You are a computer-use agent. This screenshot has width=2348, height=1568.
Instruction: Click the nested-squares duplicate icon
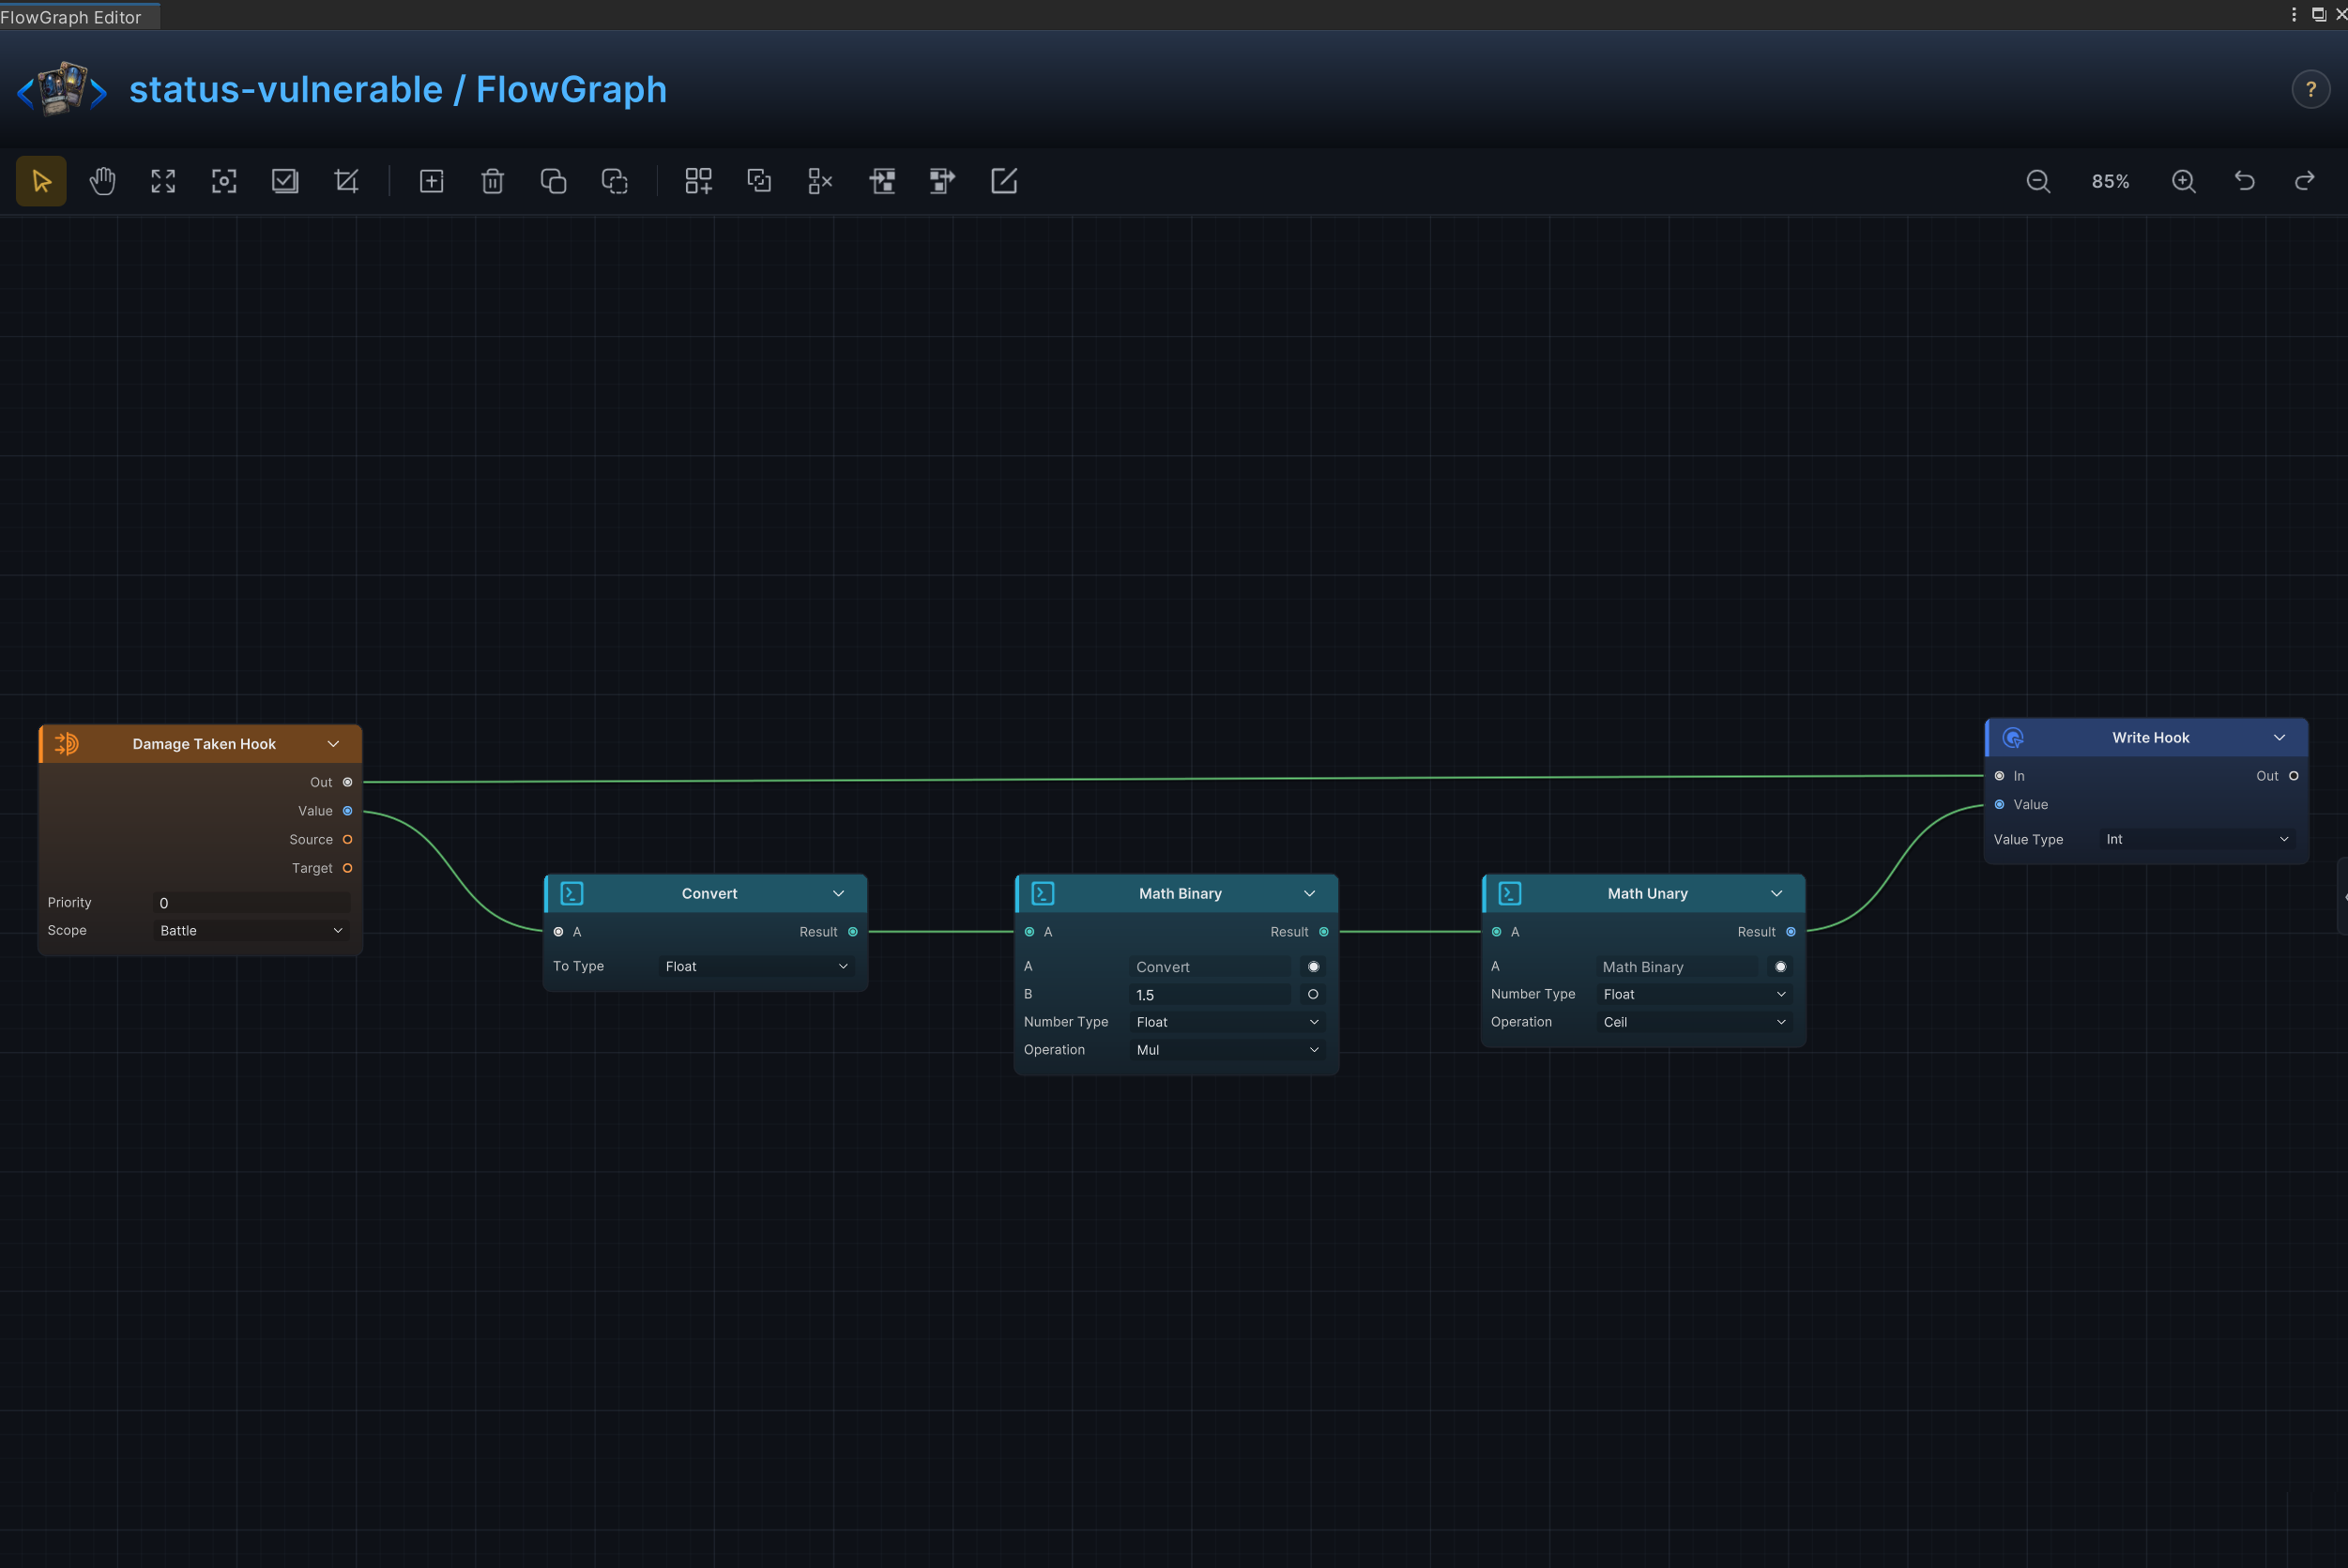click(759, 181)
